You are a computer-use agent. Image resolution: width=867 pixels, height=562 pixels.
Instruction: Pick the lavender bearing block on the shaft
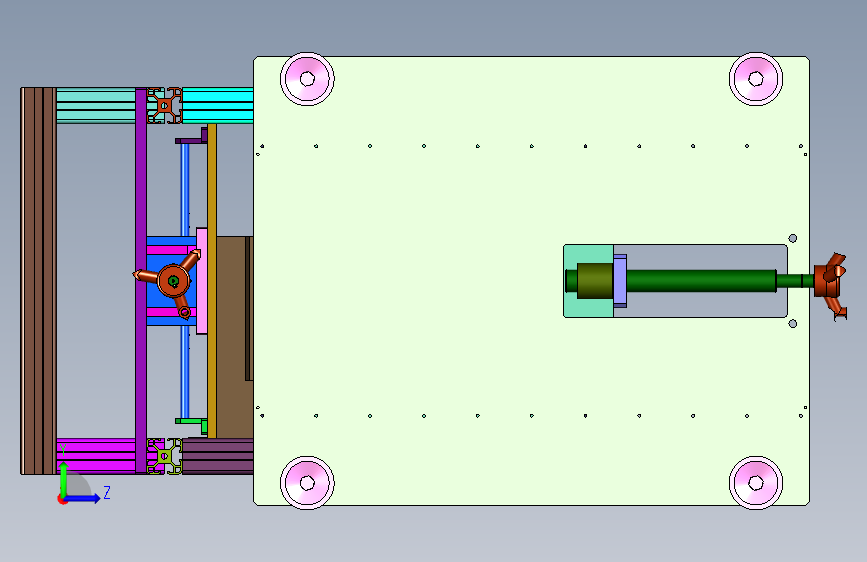coord(620,281)
